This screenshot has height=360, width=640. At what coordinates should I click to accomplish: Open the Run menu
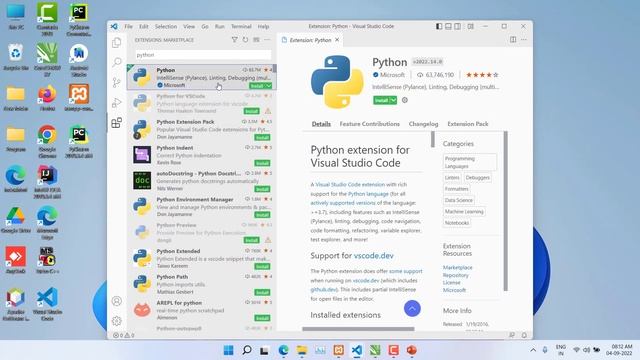(220, 26)
